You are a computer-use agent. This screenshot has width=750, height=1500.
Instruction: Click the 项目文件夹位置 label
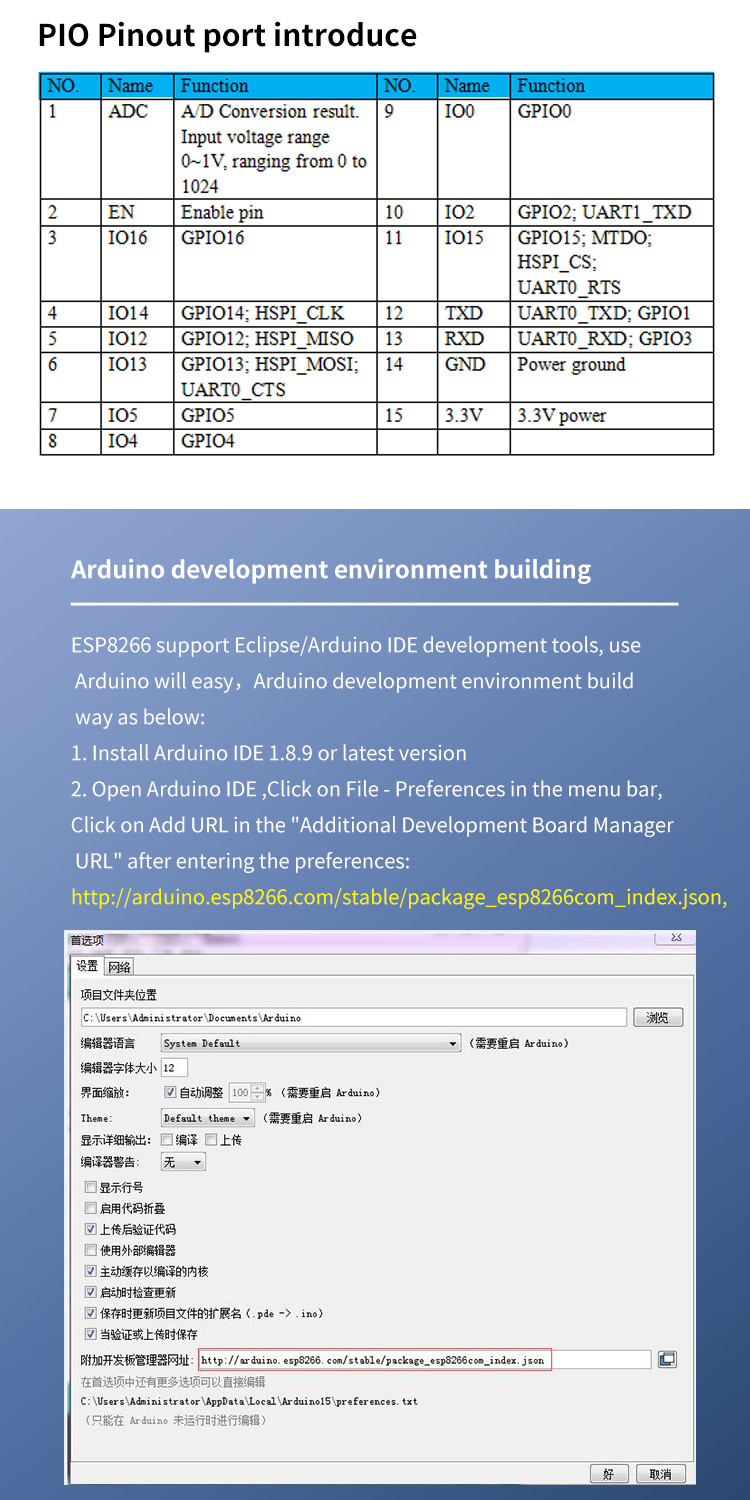(118, 995)
